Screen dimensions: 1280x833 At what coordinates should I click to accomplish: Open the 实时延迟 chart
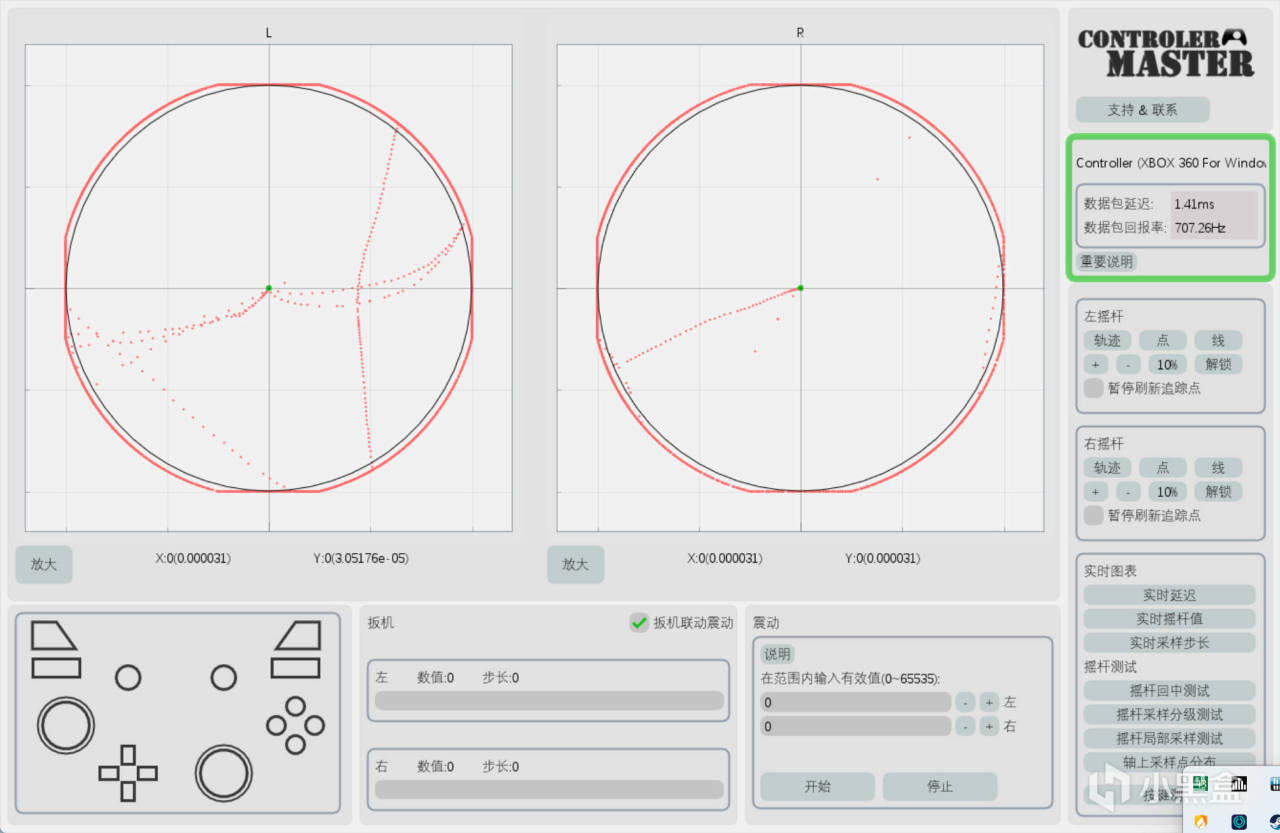[1169, 595]
